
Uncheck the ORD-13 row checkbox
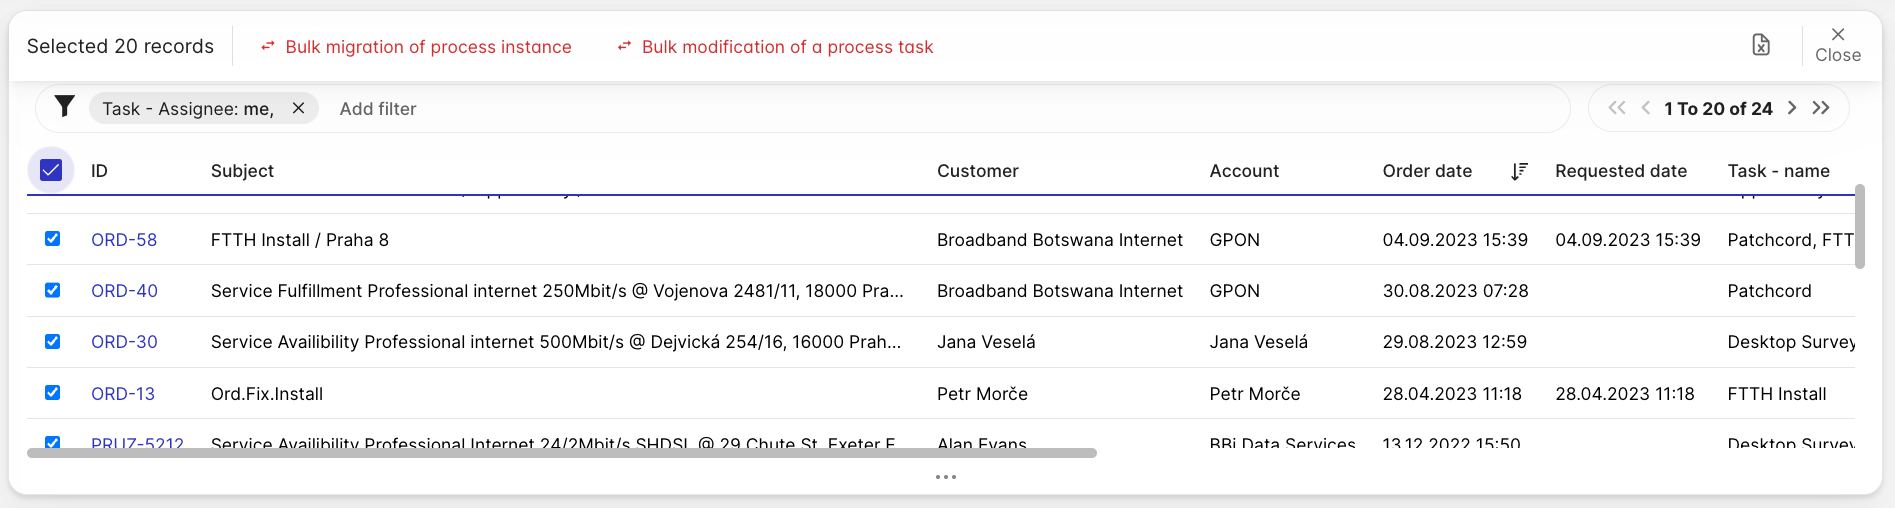coord(53,393)
